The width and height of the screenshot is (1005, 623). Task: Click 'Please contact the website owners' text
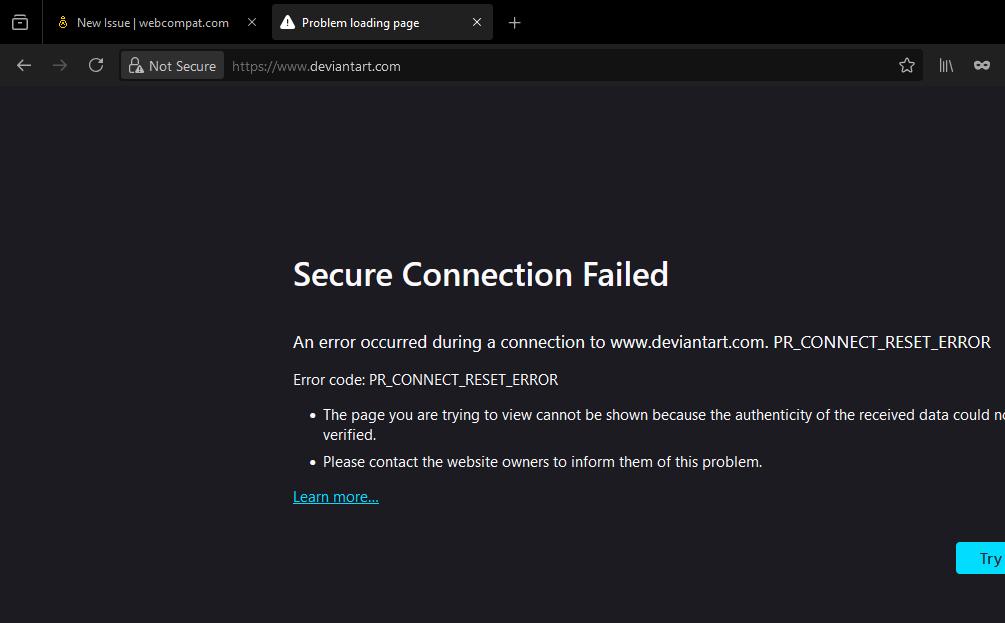point(542,462)
